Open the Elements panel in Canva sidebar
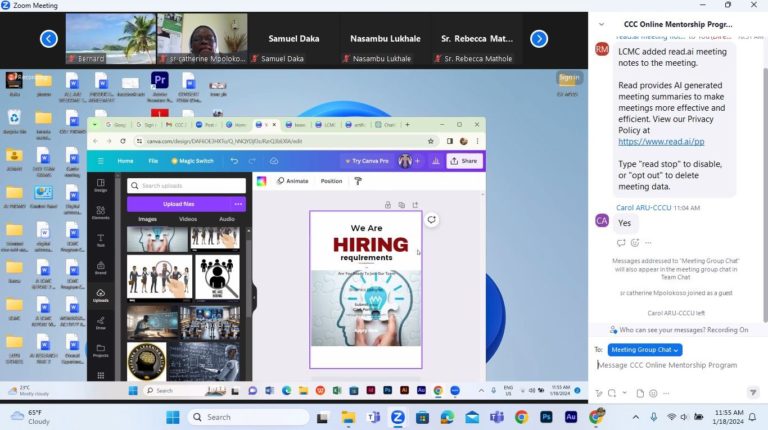Screen dimensions: 768x430 click(101, 214)
